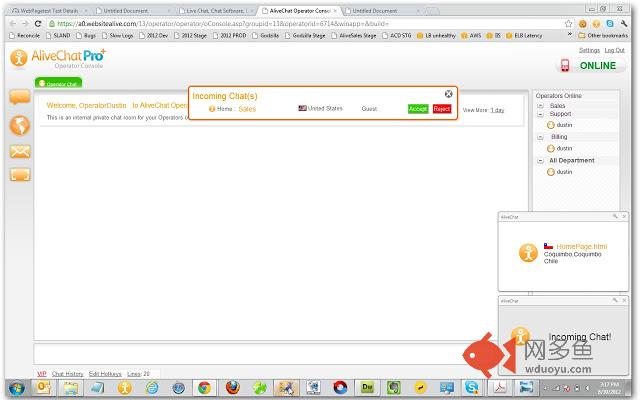Close the Incoming Chat(s) popup
Viewport: 640px width, 400px height.
[448, 94]
